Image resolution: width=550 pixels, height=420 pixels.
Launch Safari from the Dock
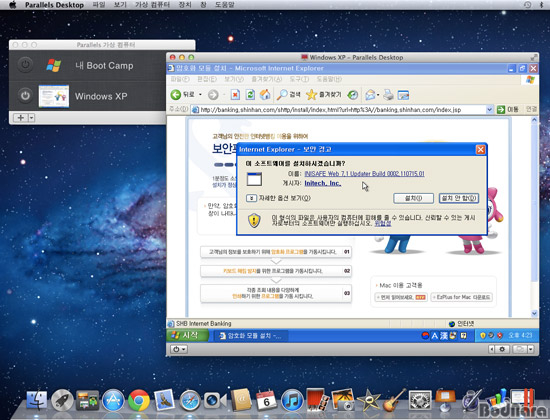(x=190, y=400)
